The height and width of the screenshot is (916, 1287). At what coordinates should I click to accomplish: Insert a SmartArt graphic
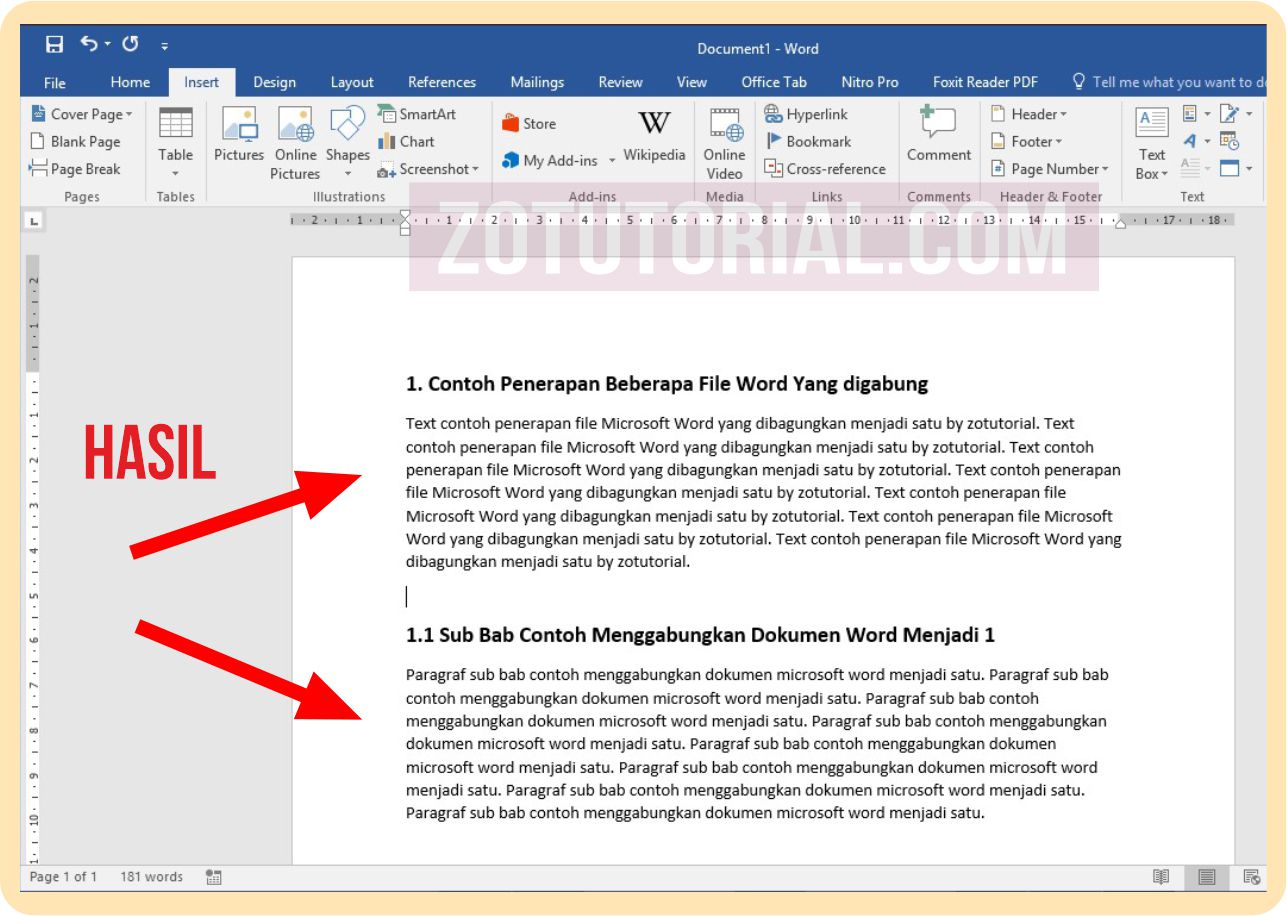(x=416, y=114)
